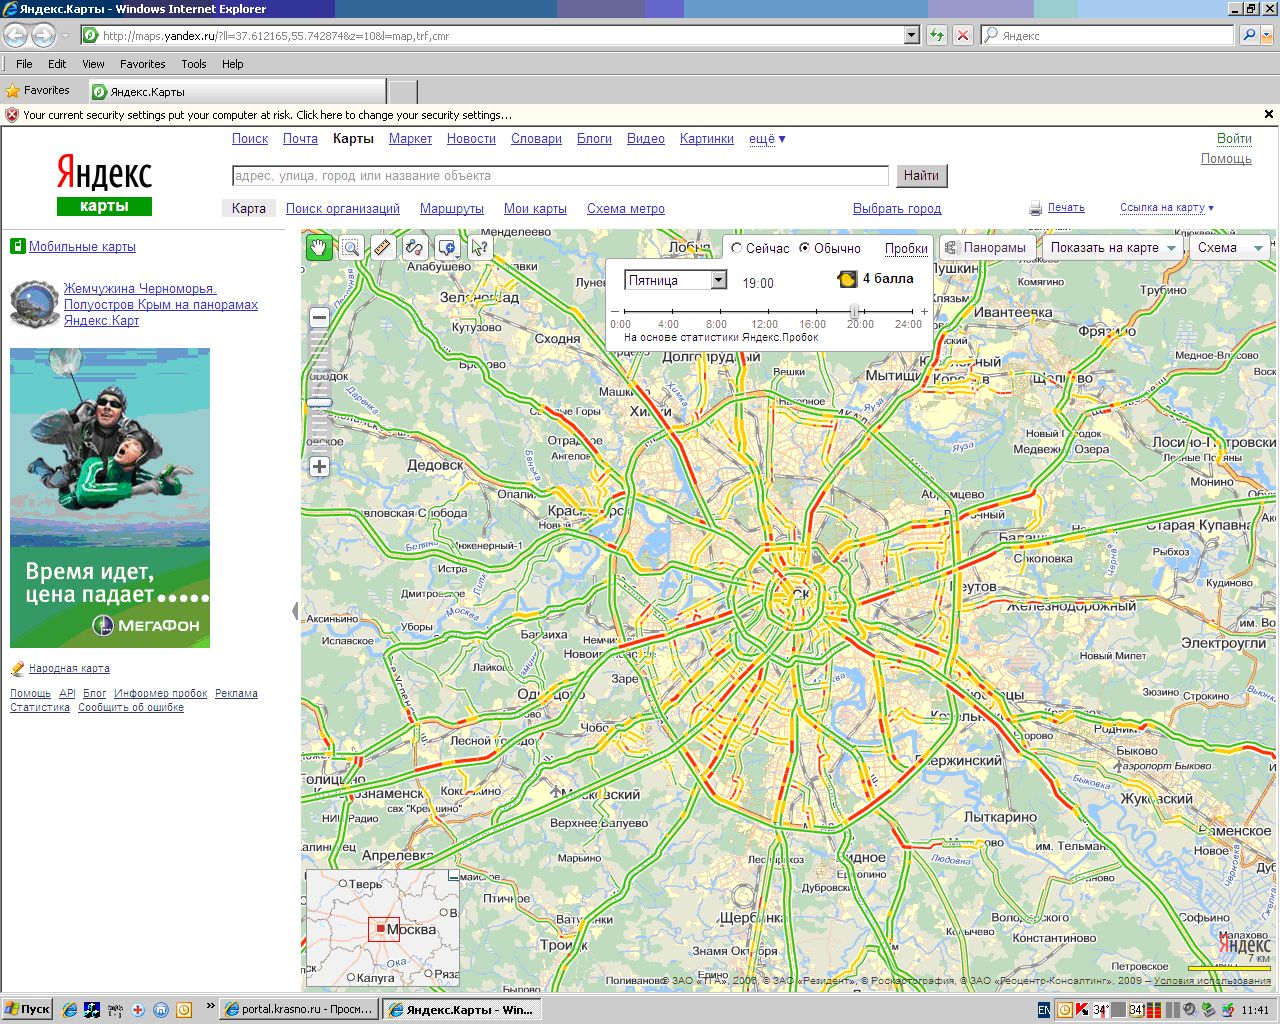The width and height of the screenshot is (1280, 1024).
Task: Open the Ссылка на карту dropdown
Action: click(1166, 208)
